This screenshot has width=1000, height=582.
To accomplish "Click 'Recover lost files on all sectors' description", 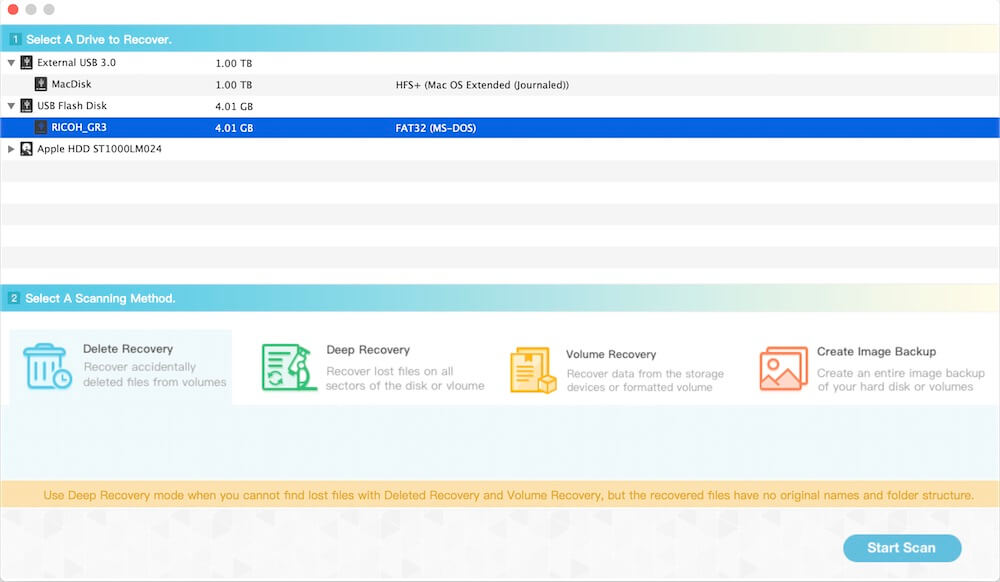I will 405,379.
